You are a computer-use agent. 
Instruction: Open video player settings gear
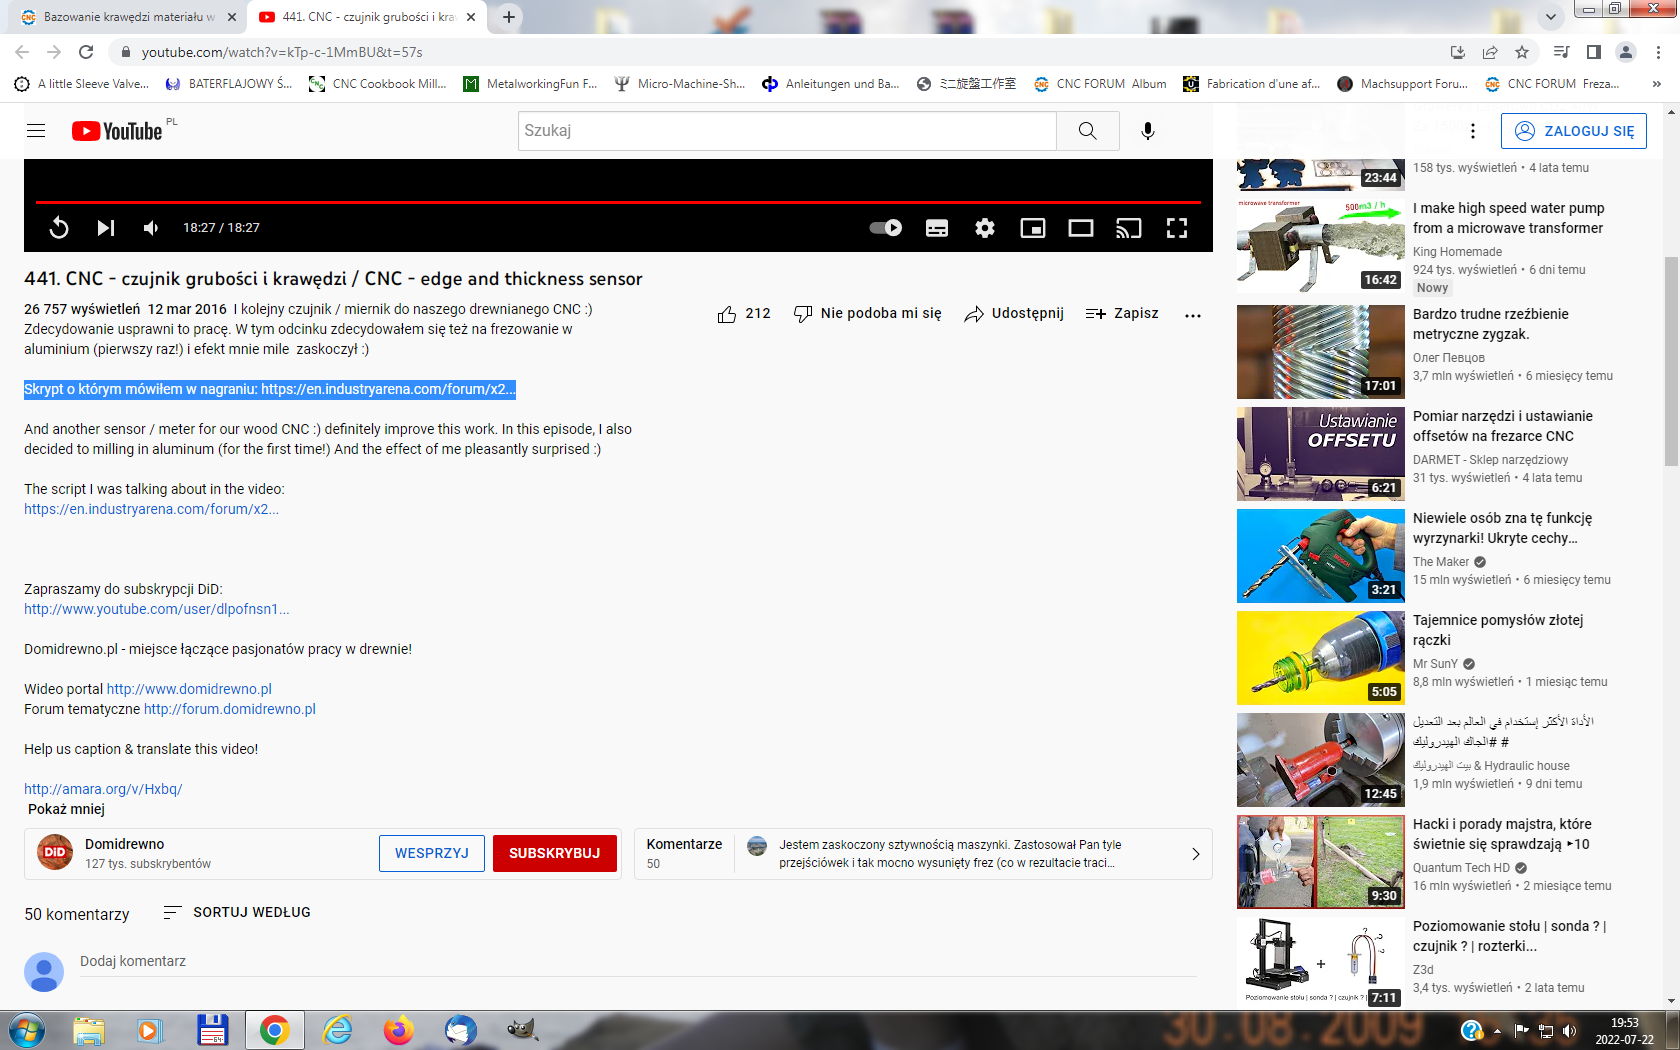(985, 228)
